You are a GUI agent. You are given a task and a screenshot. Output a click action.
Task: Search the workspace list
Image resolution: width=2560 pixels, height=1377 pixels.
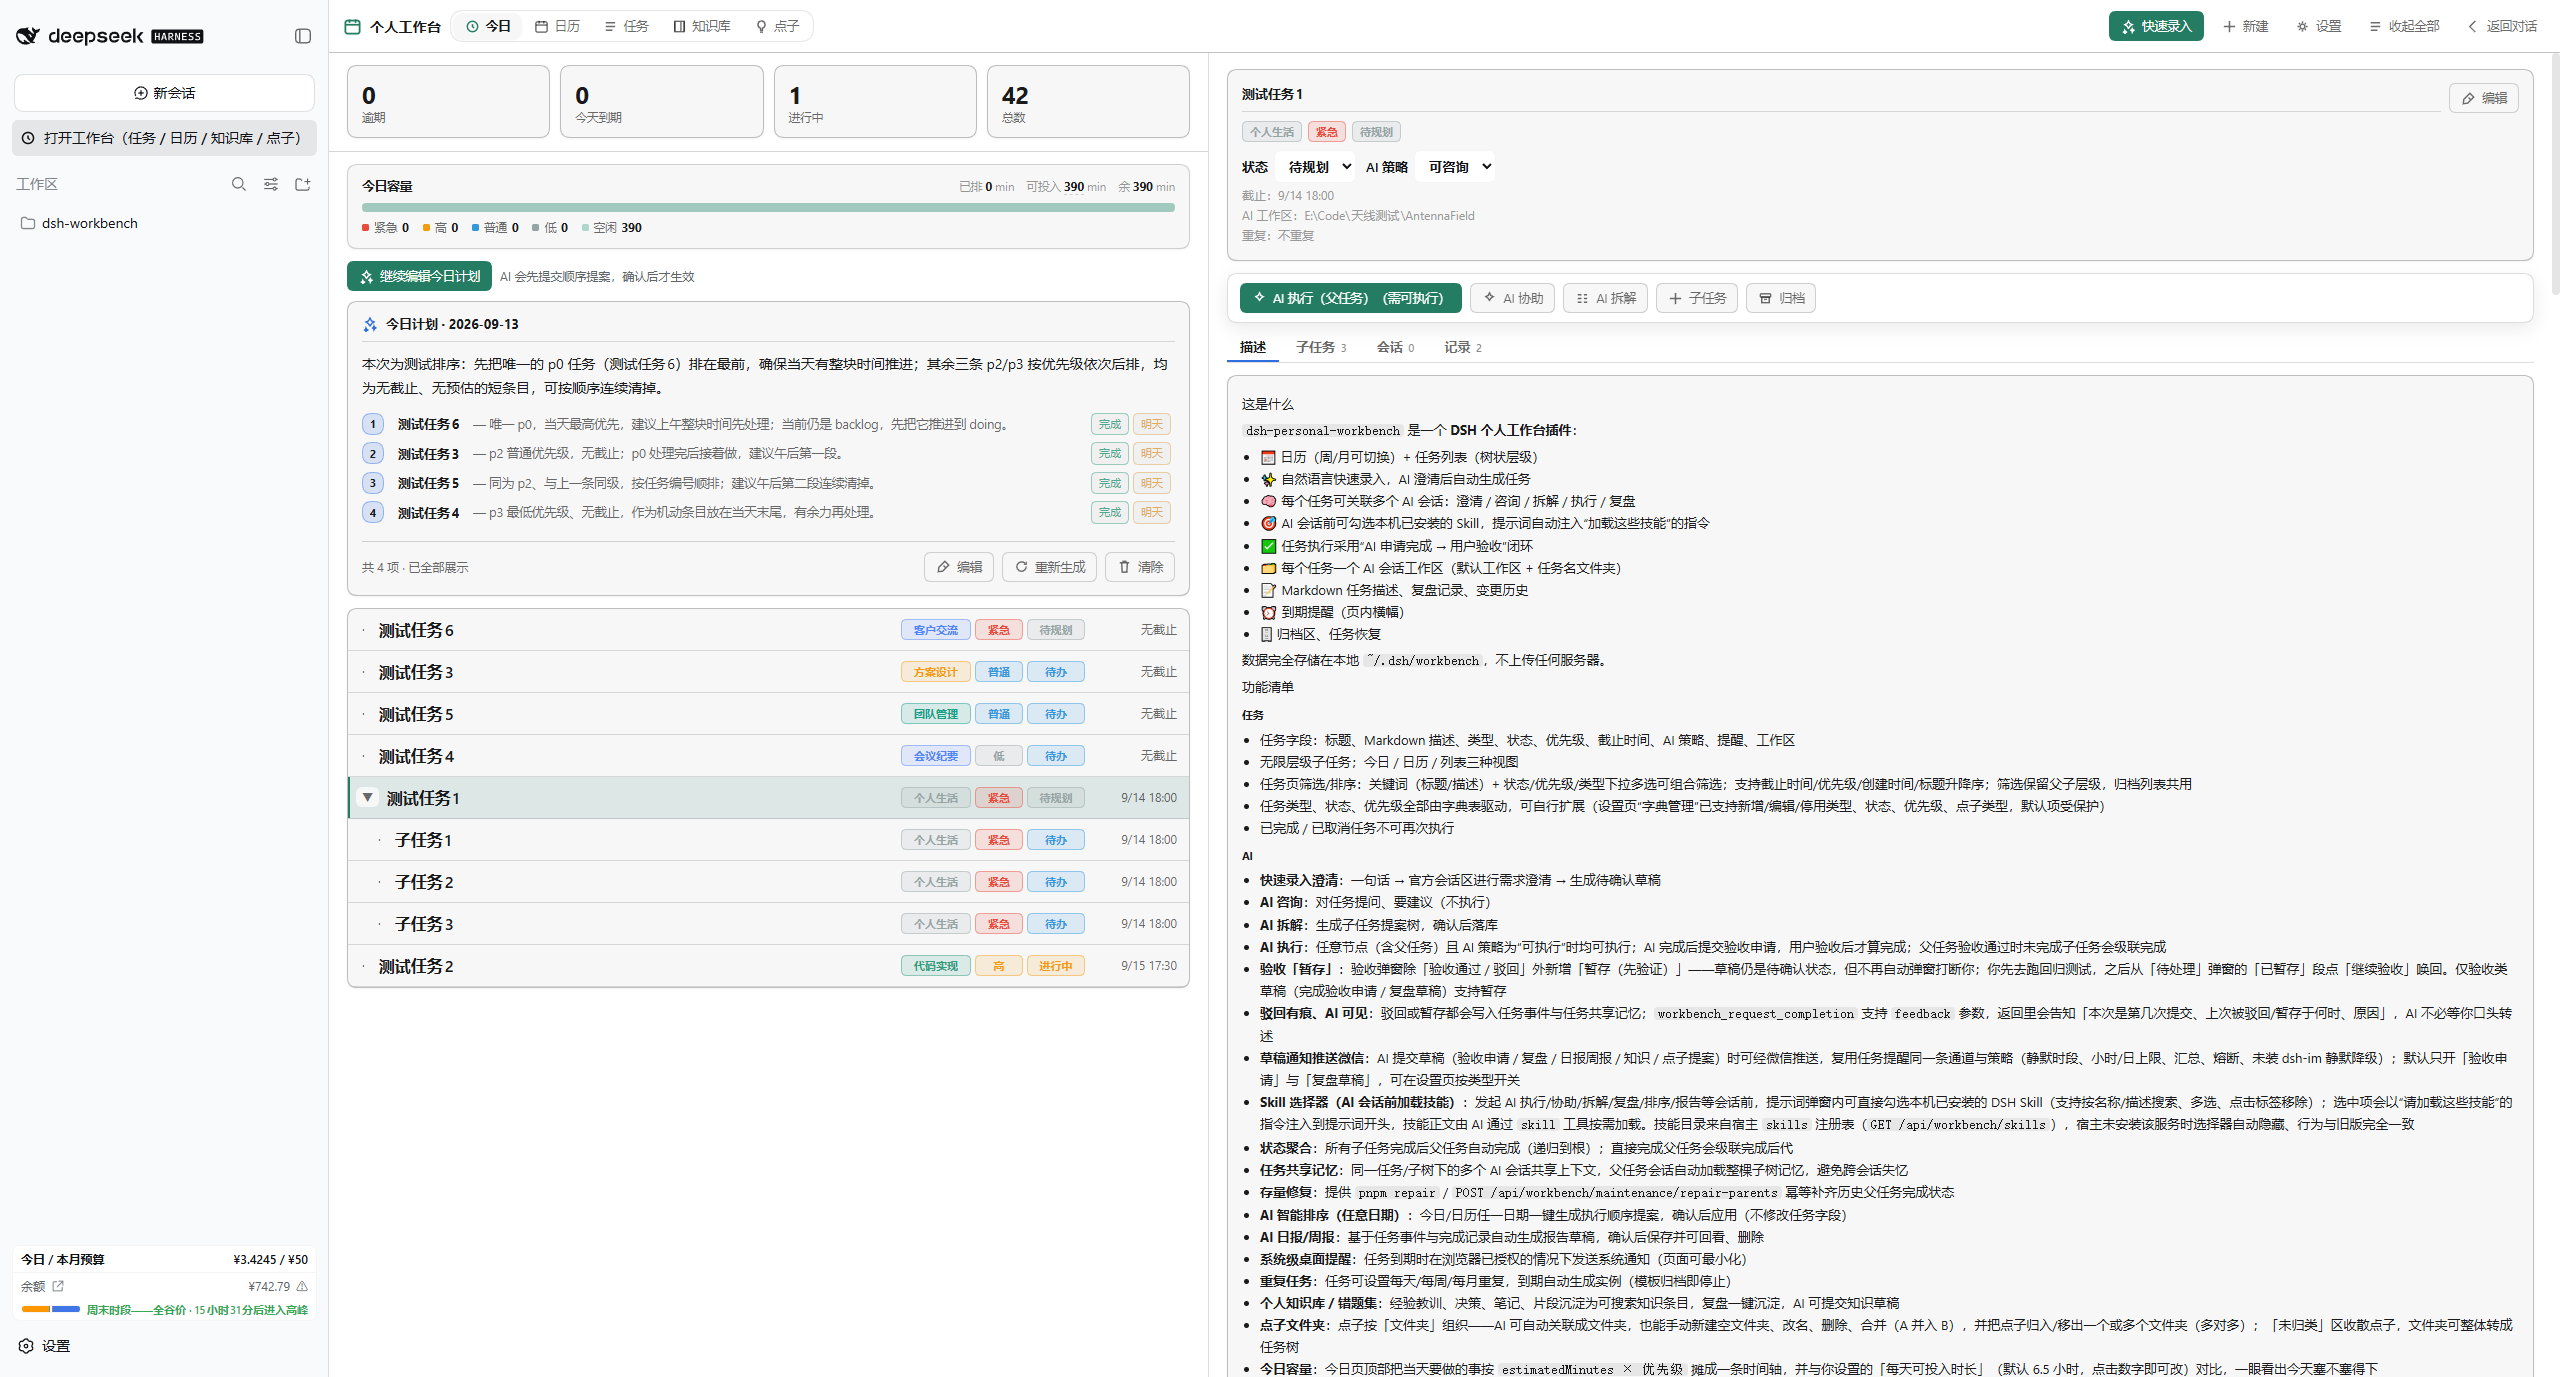click(239, 184)
